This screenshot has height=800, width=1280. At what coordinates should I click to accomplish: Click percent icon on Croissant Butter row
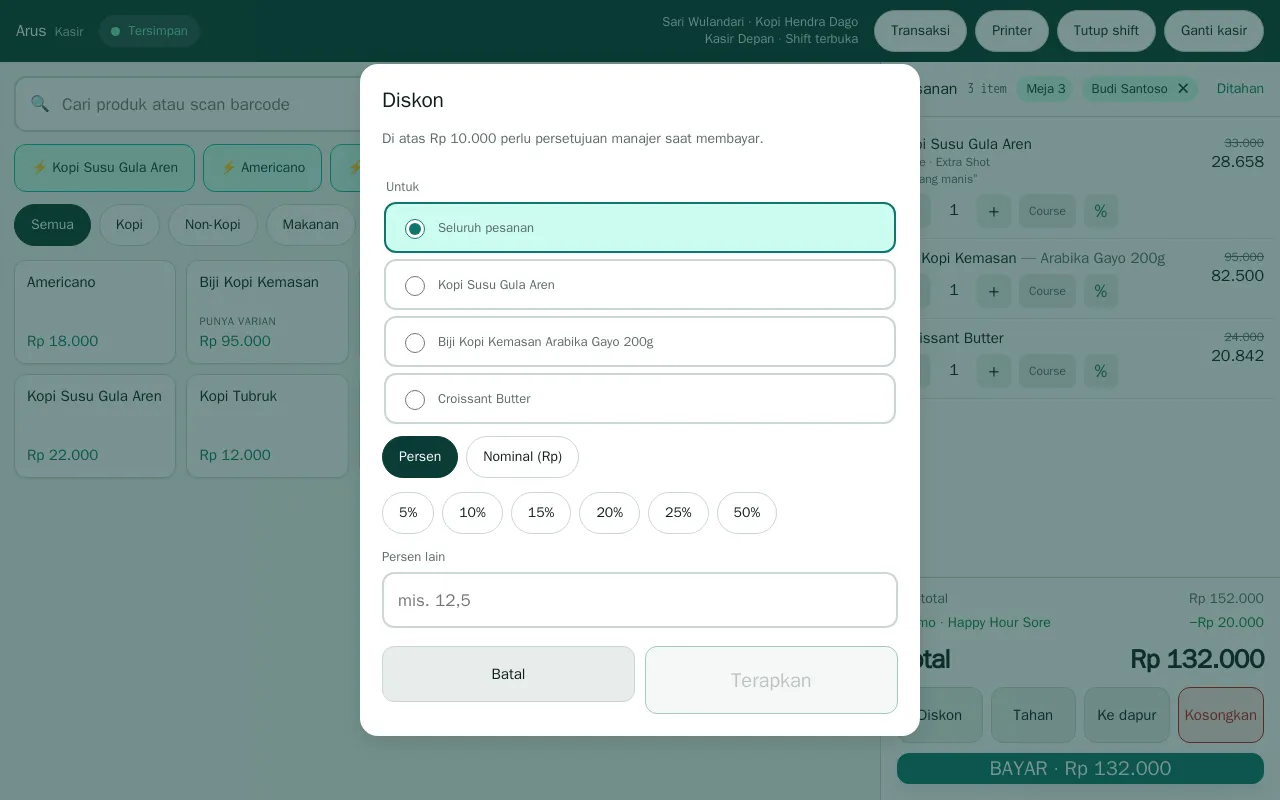click(1101, 371)
